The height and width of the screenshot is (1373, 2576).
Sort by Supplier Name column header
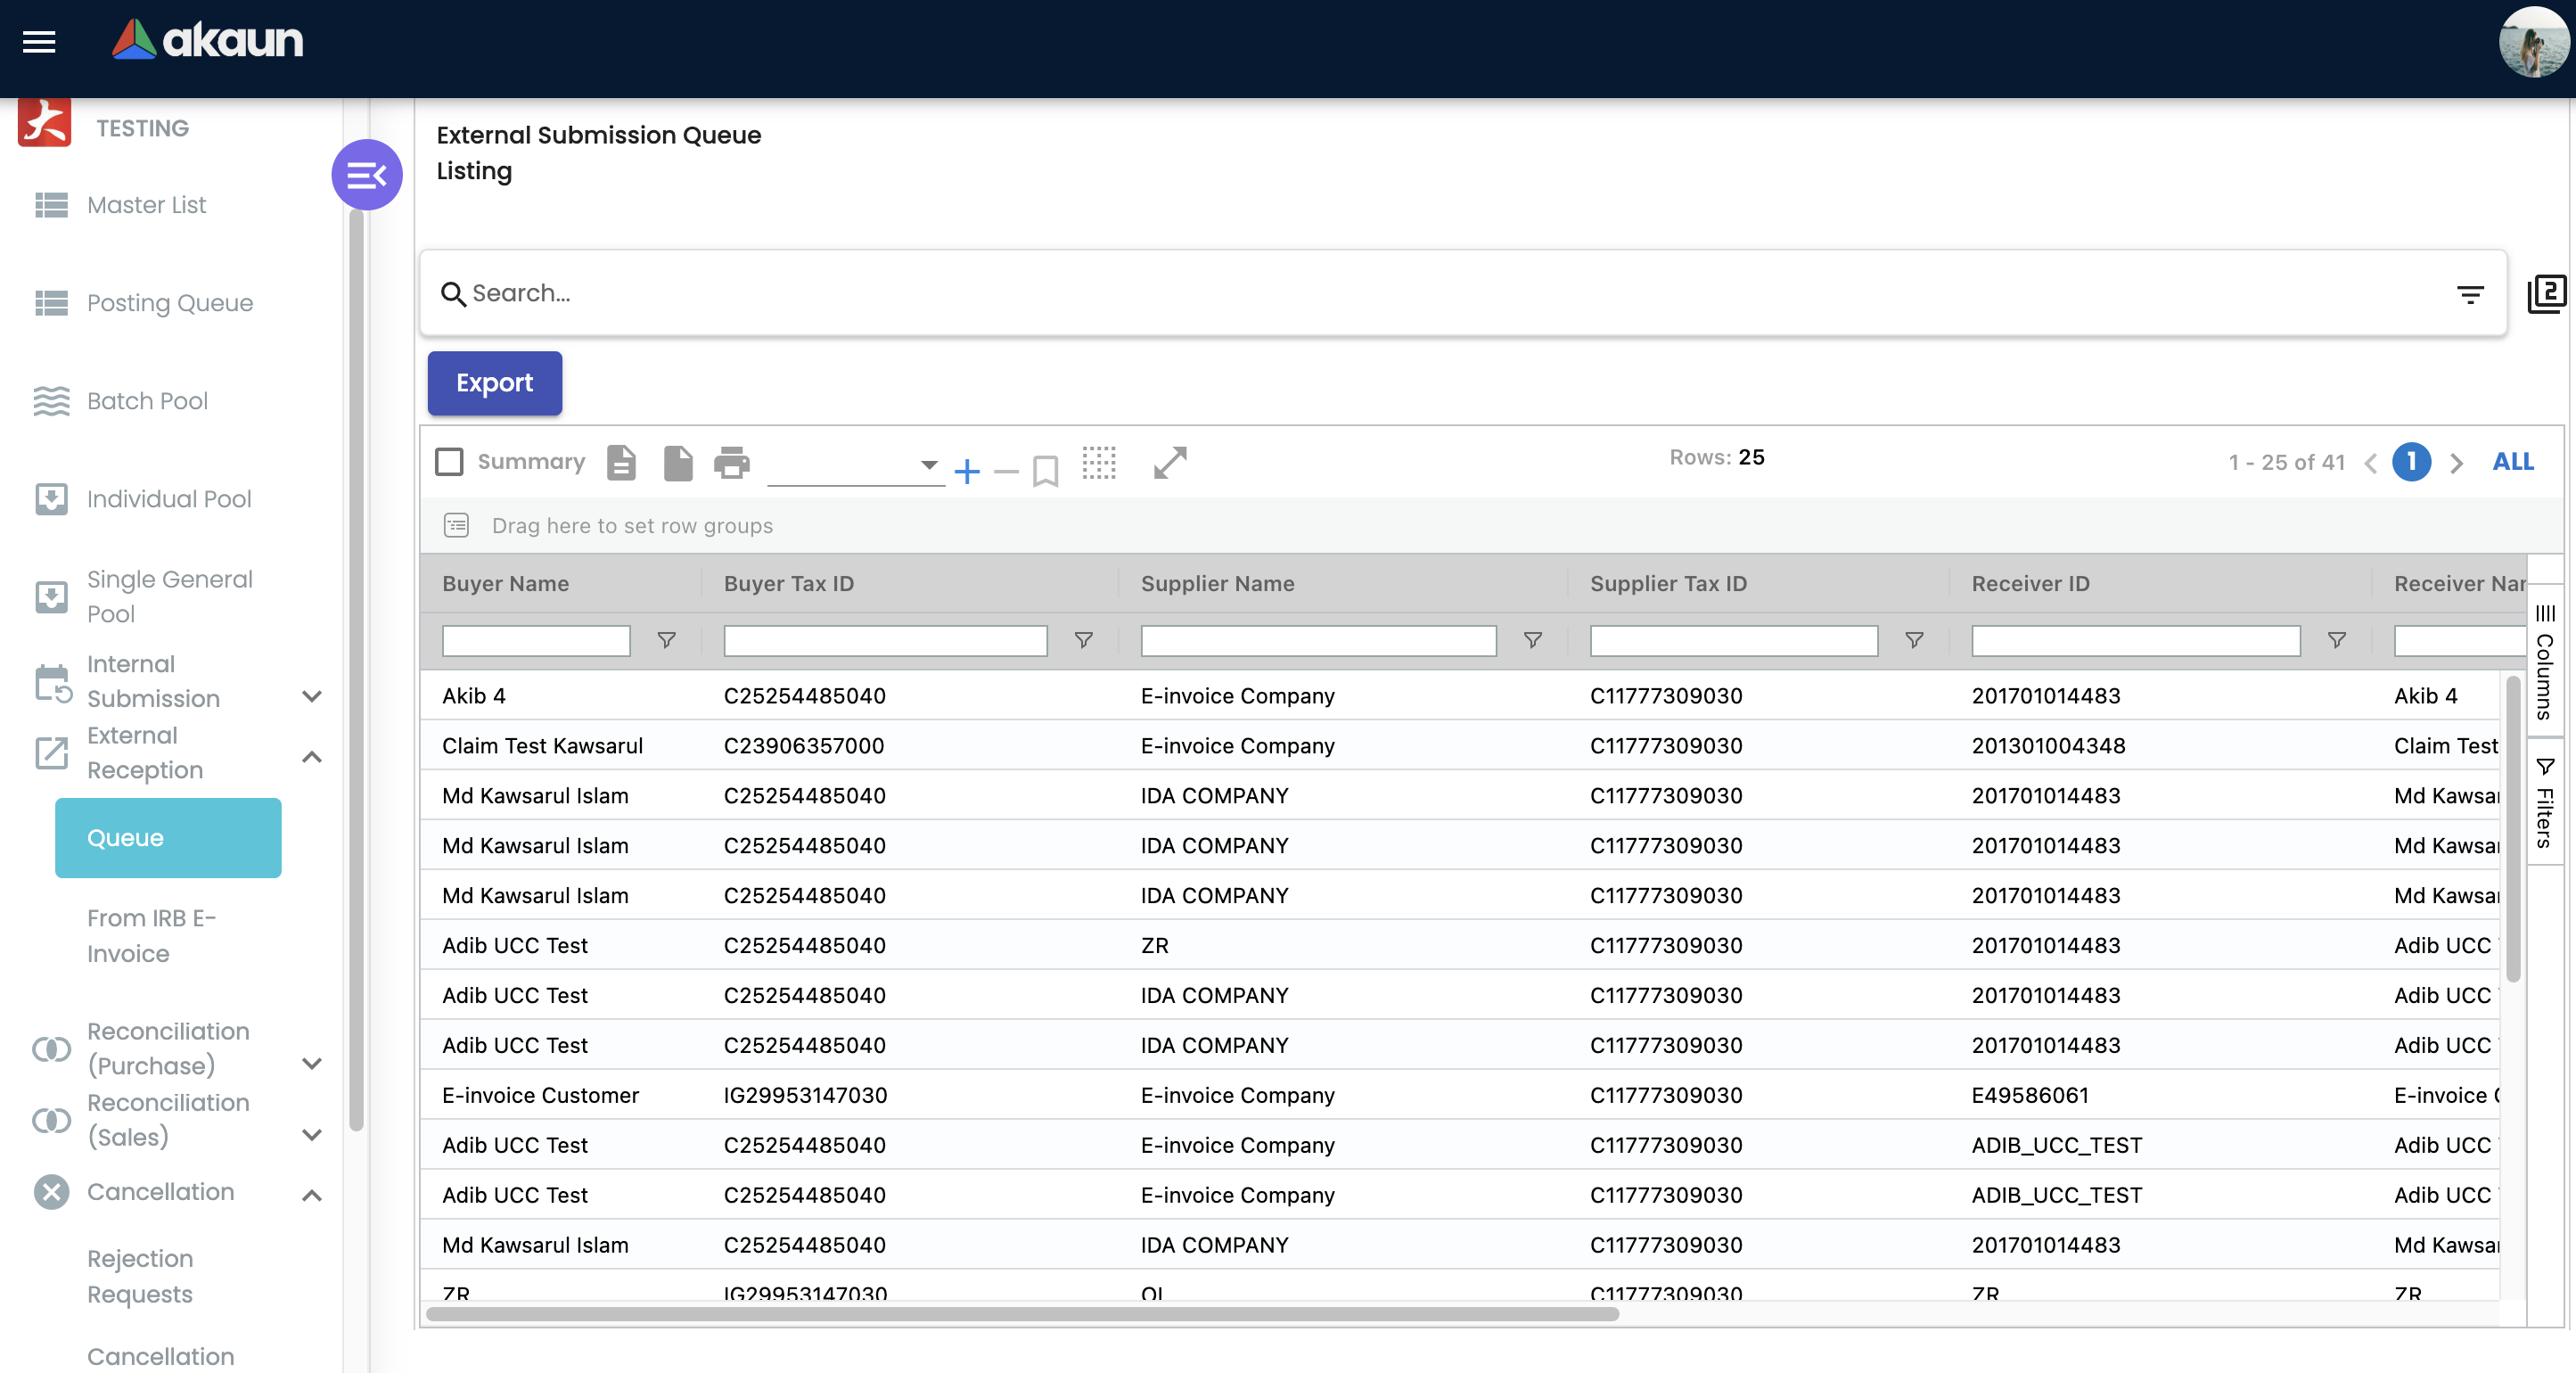pyautogui.click(x=1217, y=584)
